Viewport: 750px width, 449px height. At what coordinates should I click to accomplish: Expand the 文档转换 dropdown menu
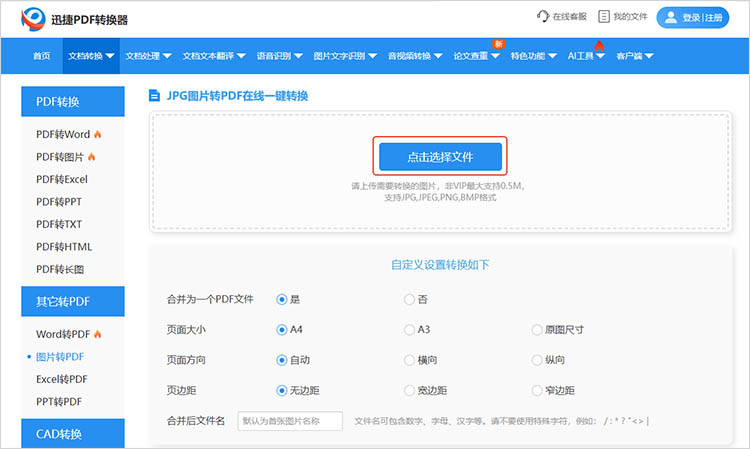(x=90, y=56)
